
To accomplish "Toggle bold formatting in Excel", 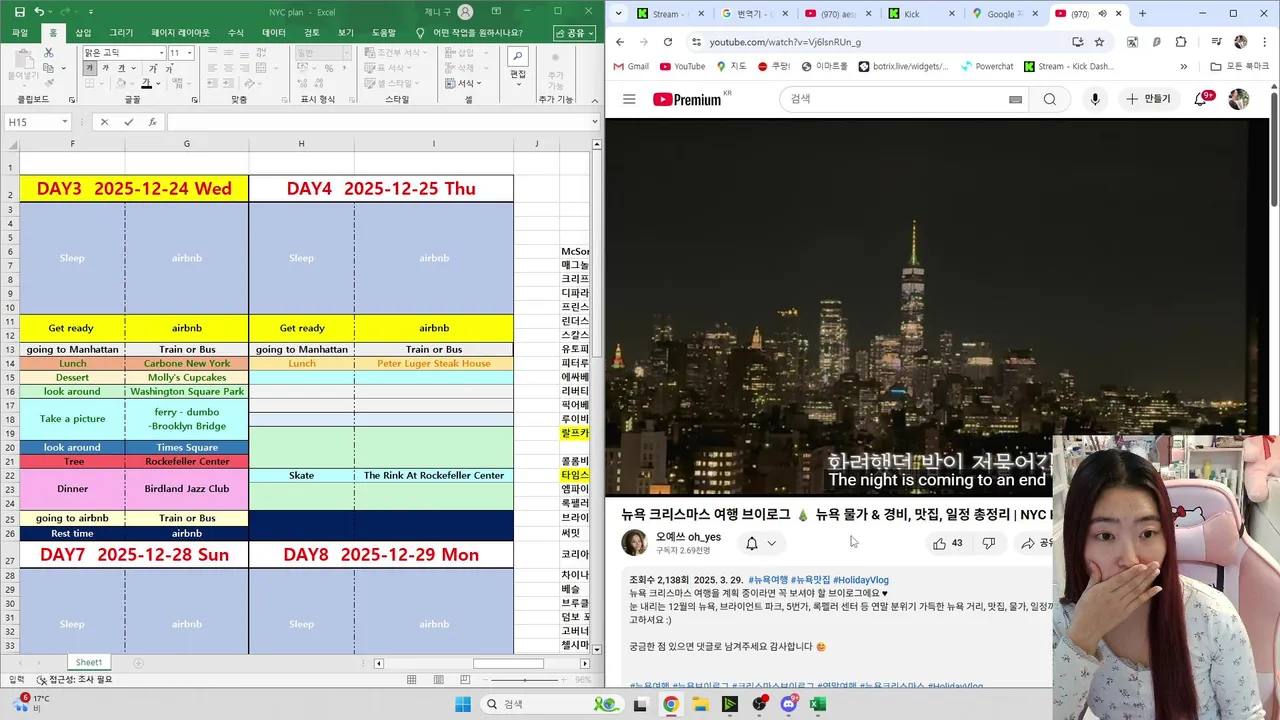I will pyautogui.click(x=90, y=69).
